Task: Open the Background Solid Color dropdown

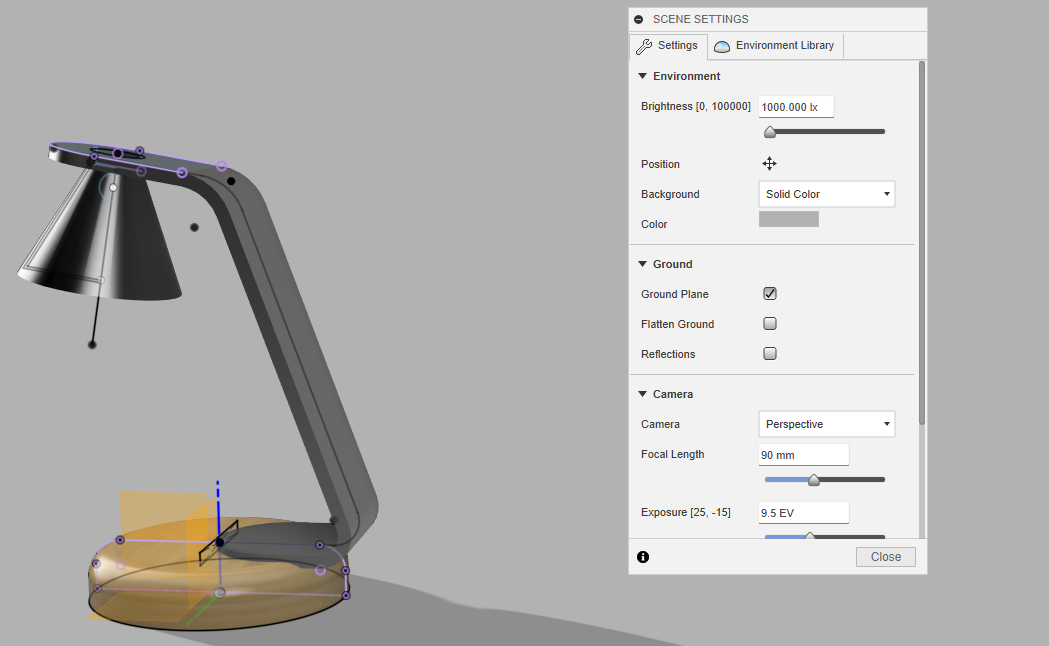Action: tap(826, 194)
